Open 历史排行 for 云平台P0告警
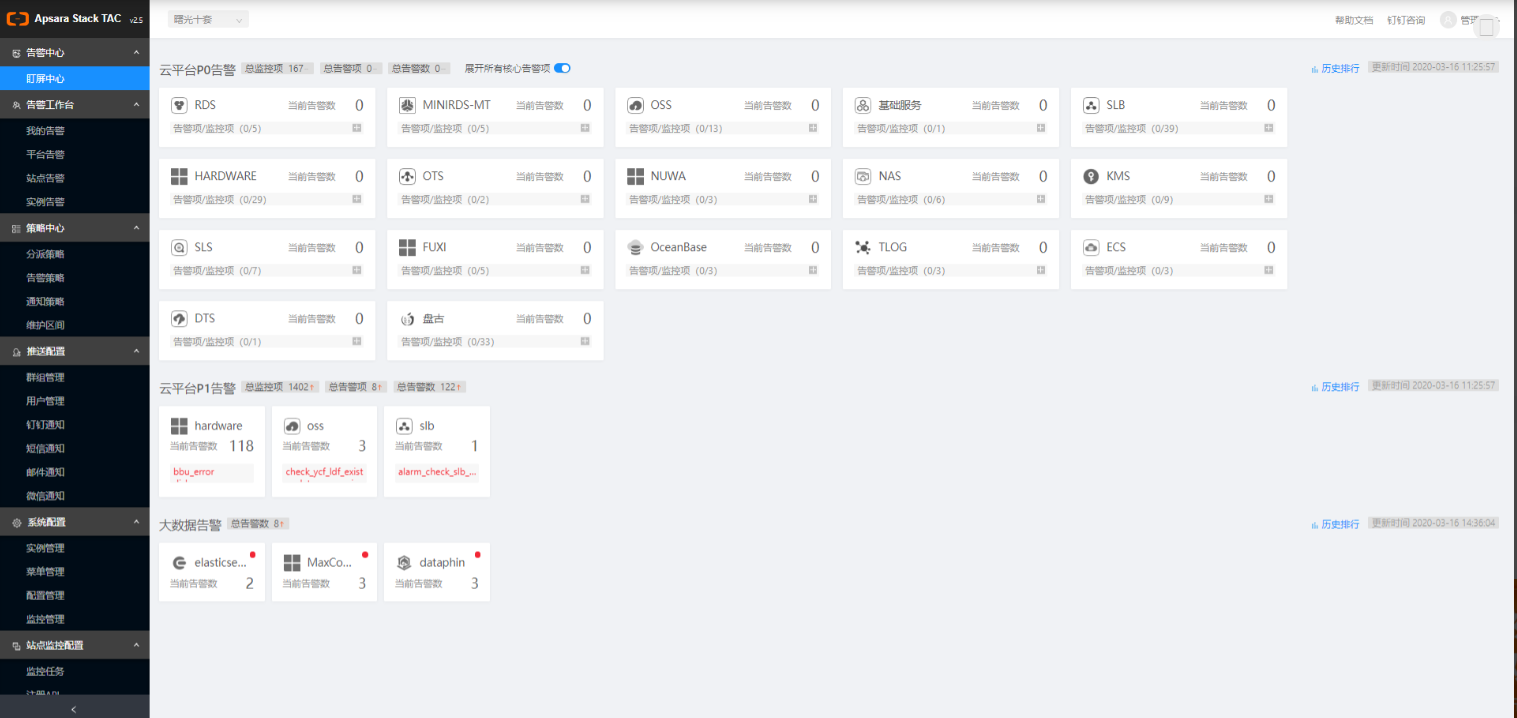This screenshot has height=718, width=1517. [x=1335, y=68]
